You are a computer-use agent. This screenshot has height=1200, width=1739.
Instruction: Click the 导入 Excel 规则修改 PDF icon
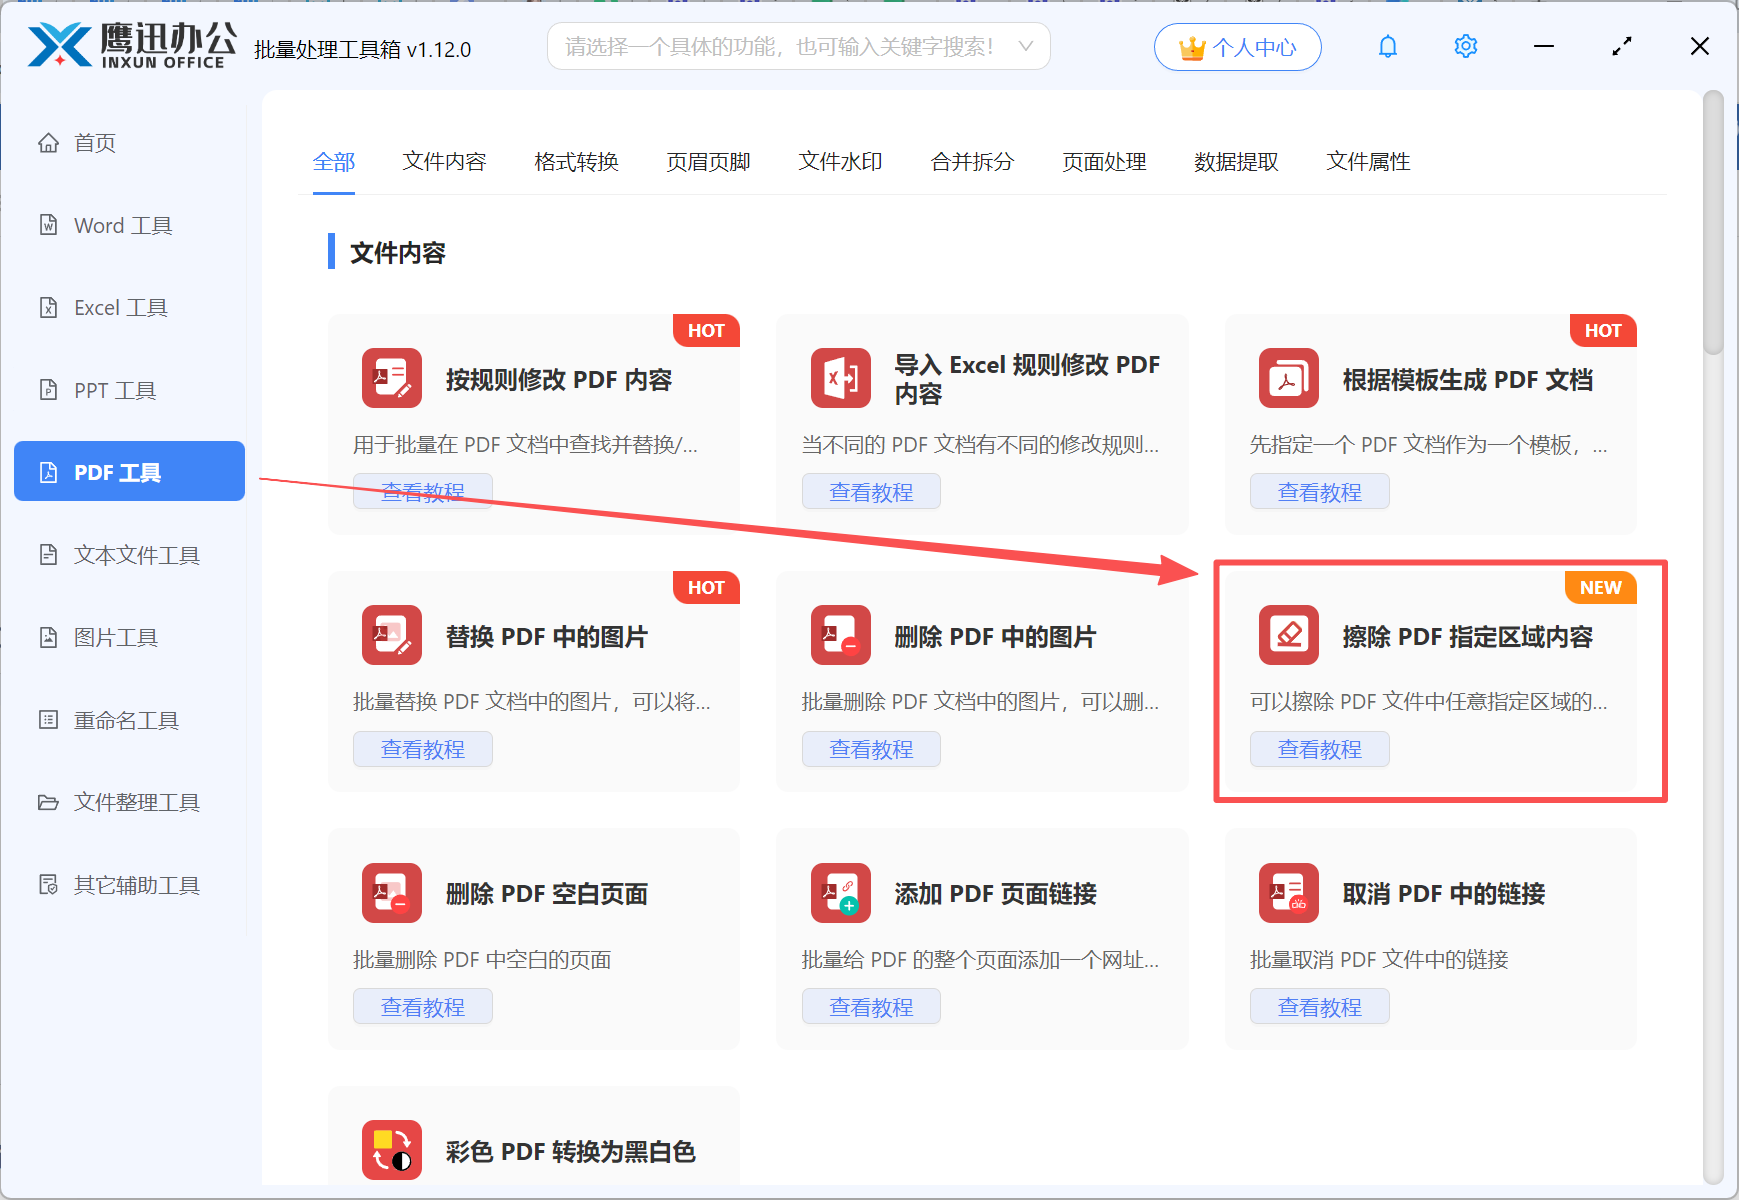click(841, 378)
